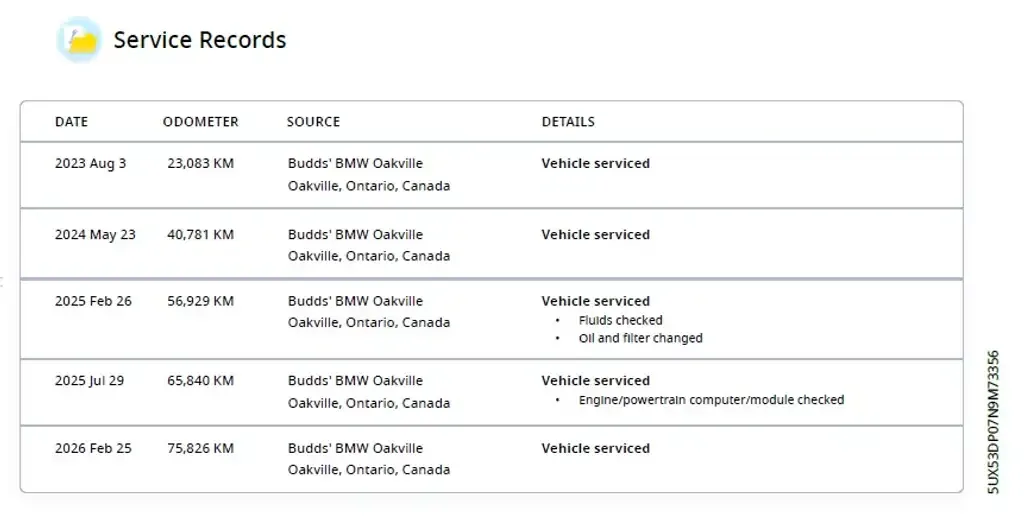Click Engine/powertrain computer/module checked item

pyautogui.click(x=711, y=400)
